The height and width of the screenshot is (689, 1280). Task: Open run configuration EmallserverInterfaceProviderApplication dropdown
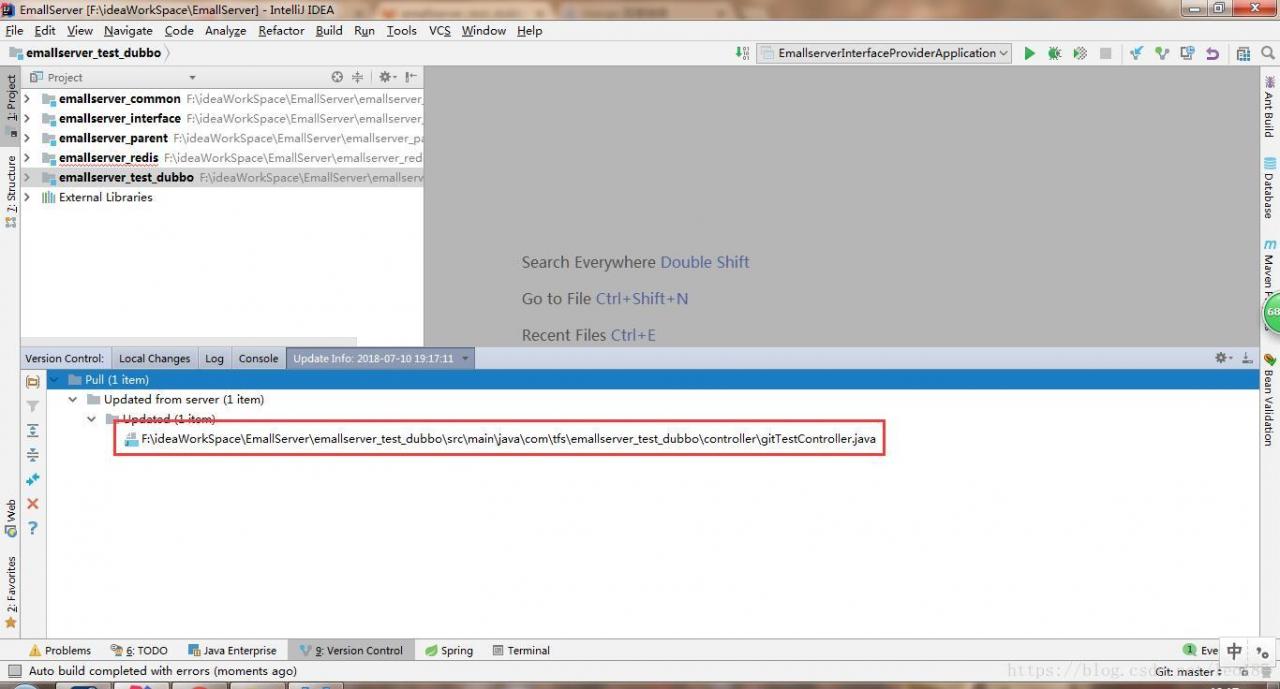(x=884, y=53)
